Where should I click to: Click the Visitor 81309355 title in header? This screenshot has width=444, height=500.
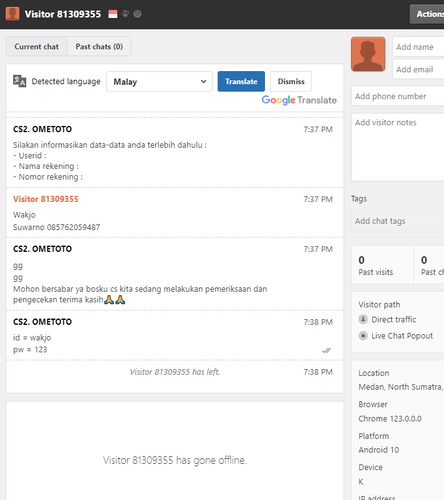pyautogui.click(x=63, y=14)
